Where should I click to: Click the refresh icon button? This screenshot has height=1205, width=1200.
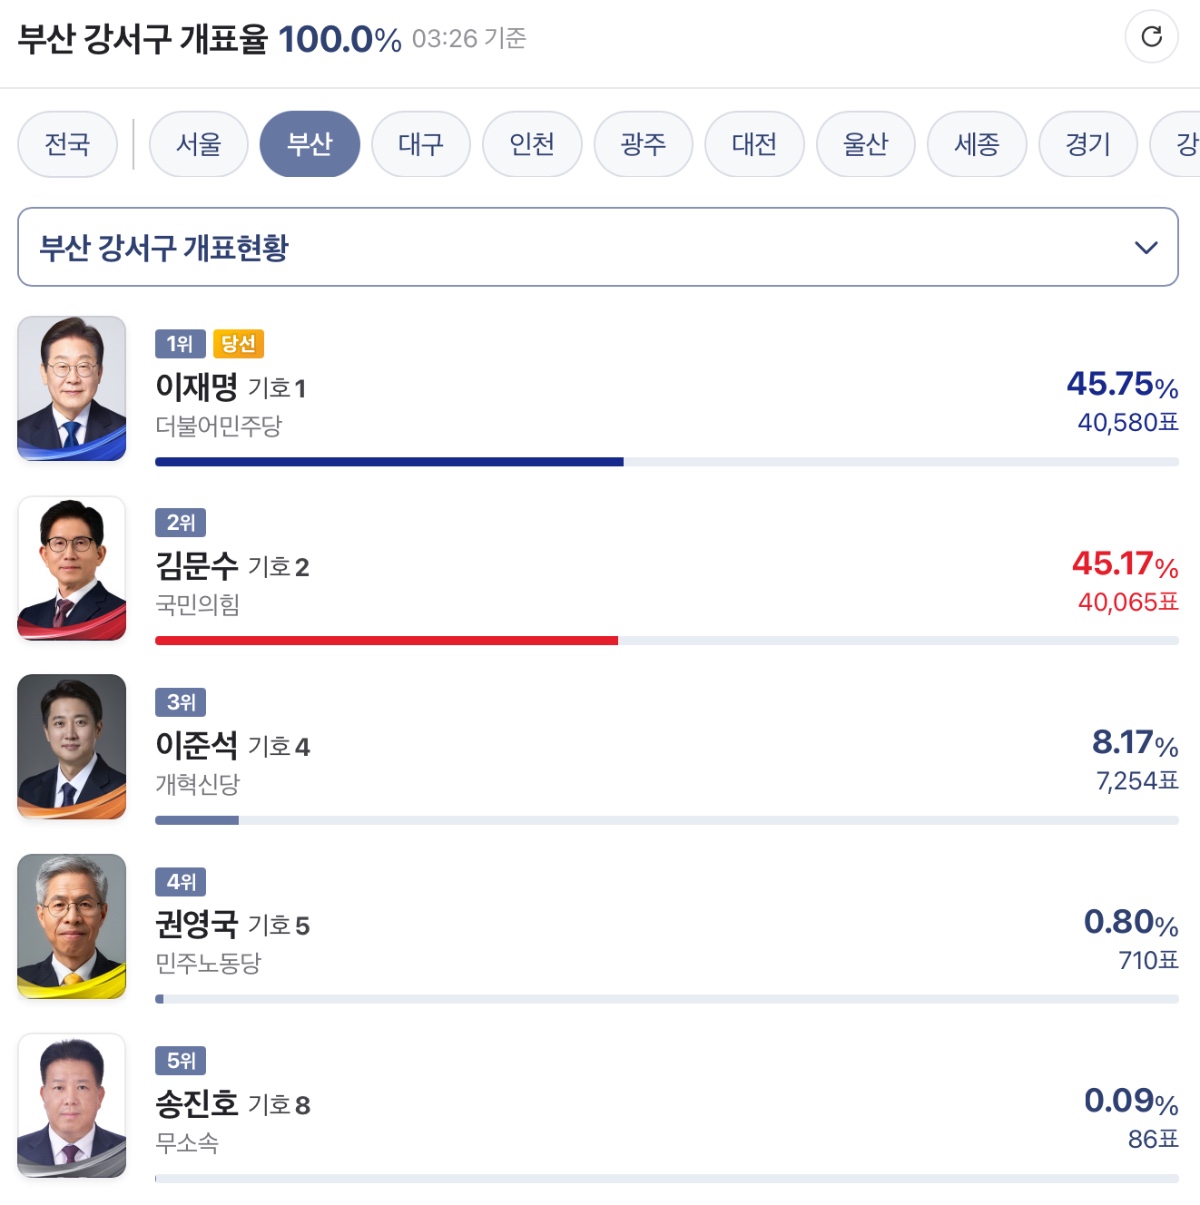click(1151, 37)
